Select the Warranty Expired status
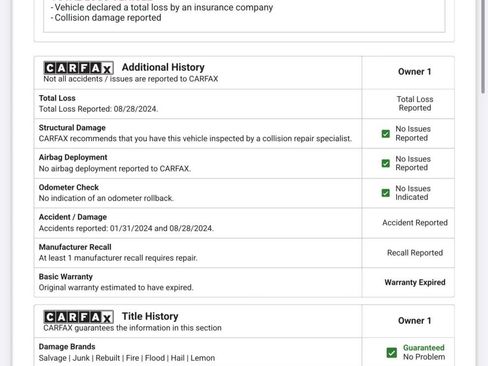This screenshot has width=488, height=366. (x=415, y=282)
